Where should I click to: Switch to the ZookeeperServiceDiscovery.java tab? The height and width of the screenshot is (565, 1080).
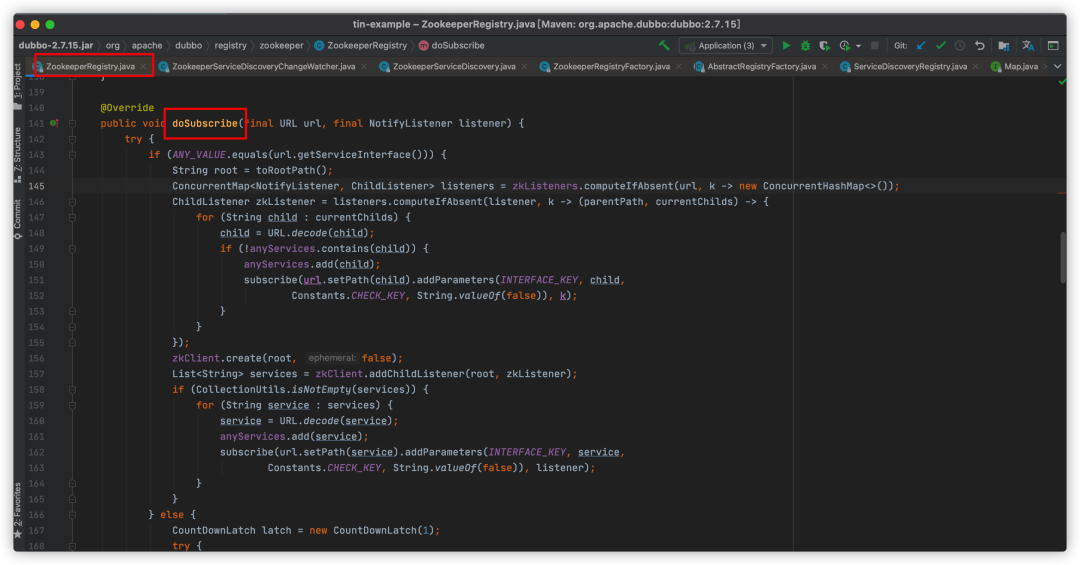(x=454, y=66)
